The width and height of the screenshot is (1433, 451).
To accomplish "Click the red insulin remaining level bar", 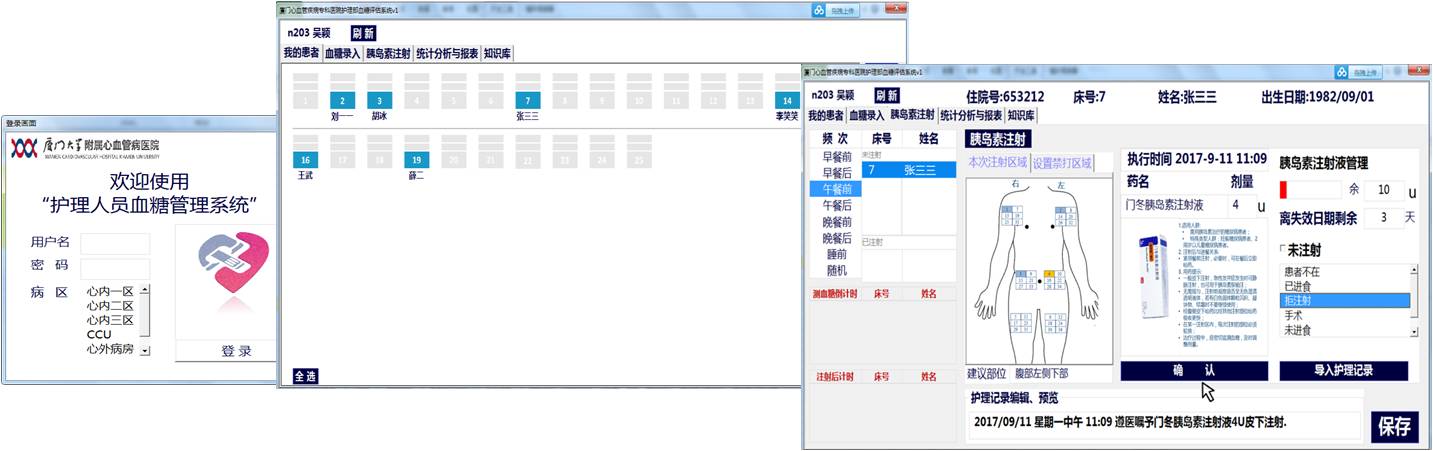I will click(x=1283, y=190).
